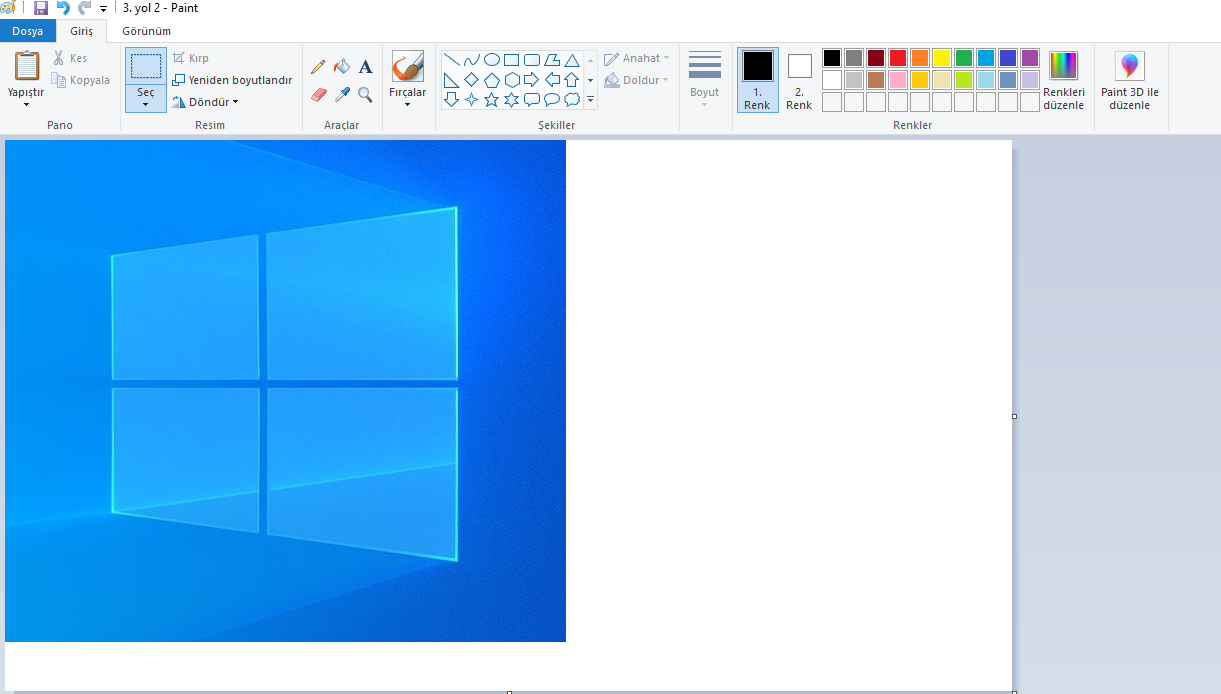1221x694 pixels.
Task: Choose the orange color swatch
Action: click(920, 58)
